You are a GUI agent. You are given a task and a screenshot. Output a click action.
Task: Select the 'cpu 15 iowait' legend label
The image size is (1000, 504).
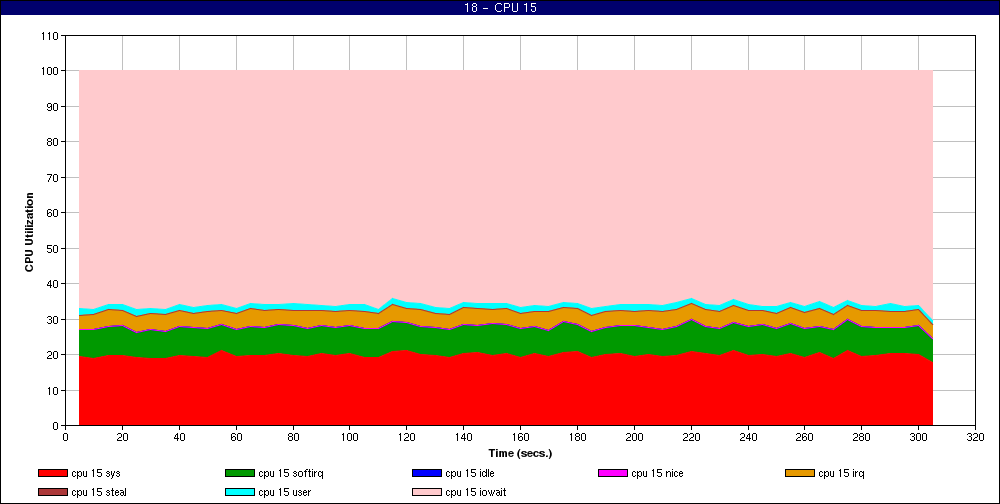476,492
